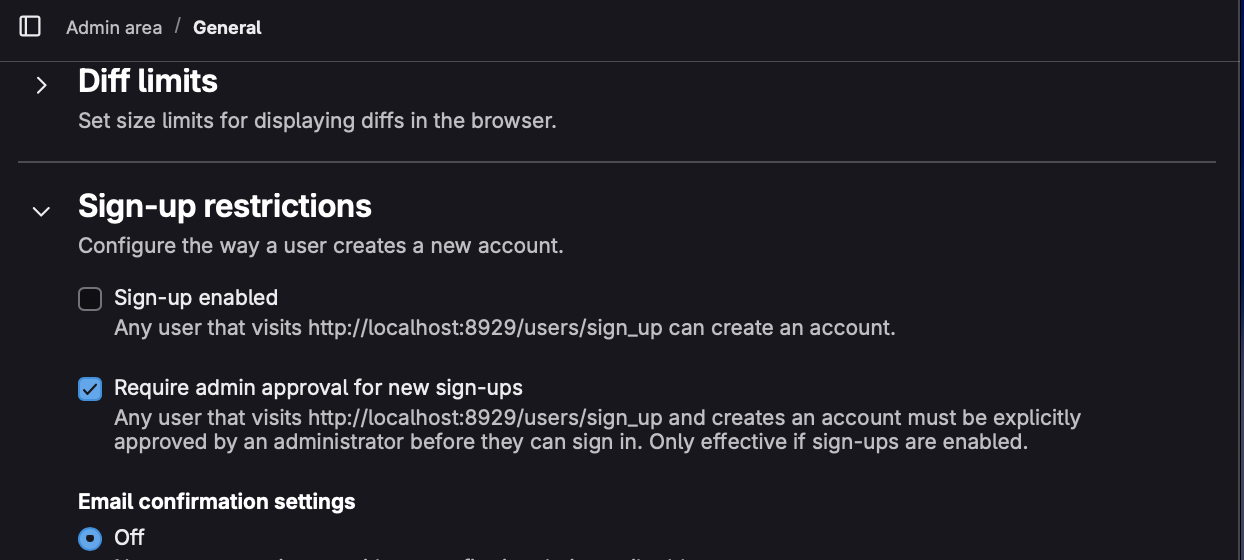Image resolution: width=1244 pixels, height=560 pixels.
Task: Click the Diff limits description text
Action: [x=317, y=122]
